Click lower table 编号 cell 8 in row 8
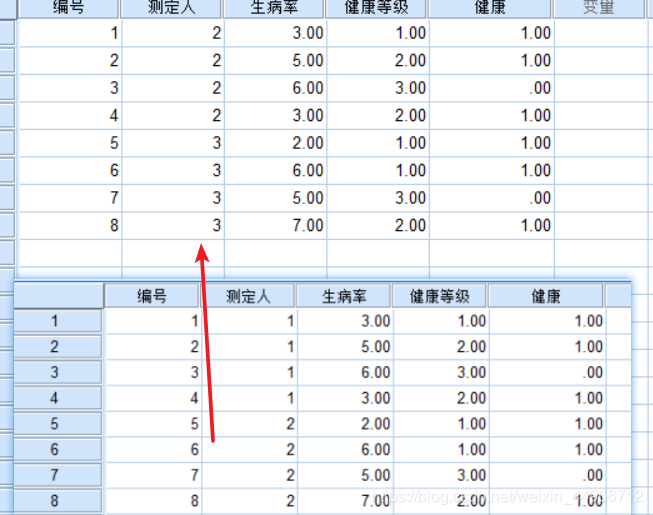The width and height of the screenshot is (653, 515). pyautogui.click(x=153, y=501)
